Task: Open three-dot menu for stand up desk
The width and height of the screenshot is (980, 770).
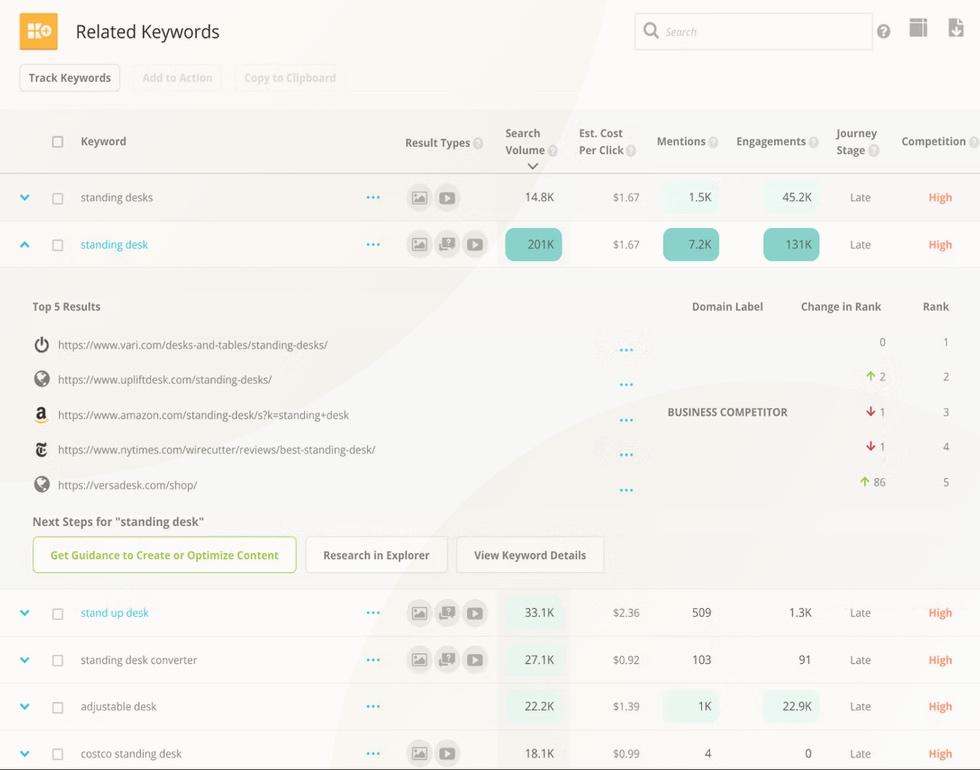Action: (x=373, y=612)
